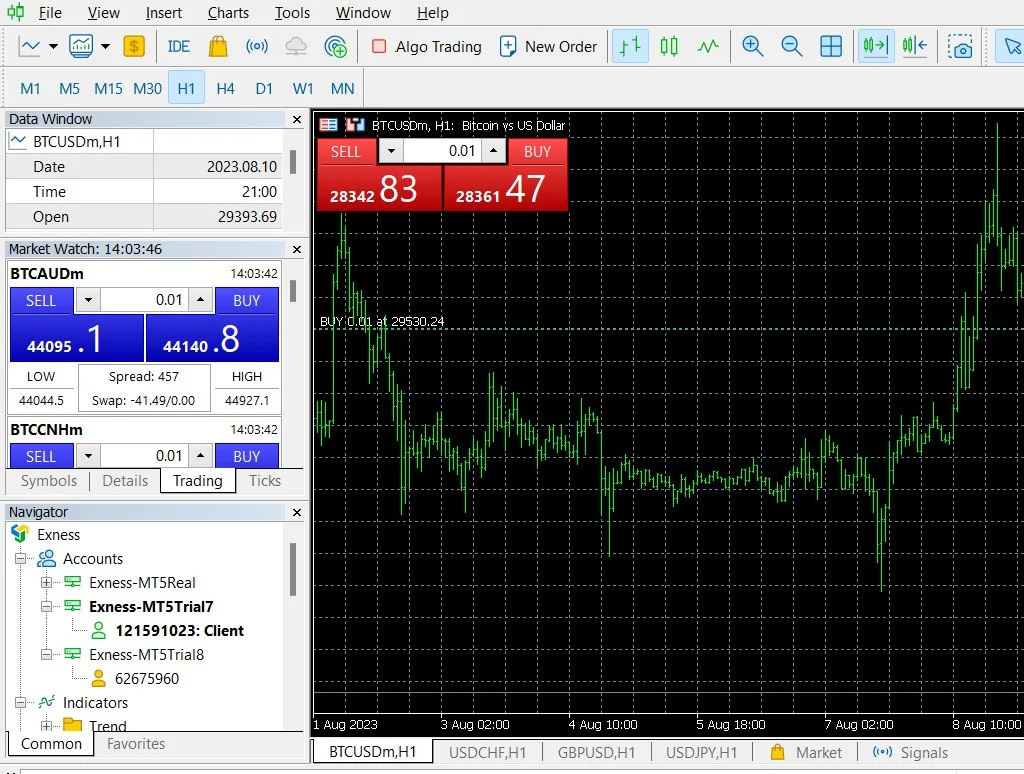1024x774 pixels.
Task: Switch chart to candlesticks view
Action: tap(669, 46)
